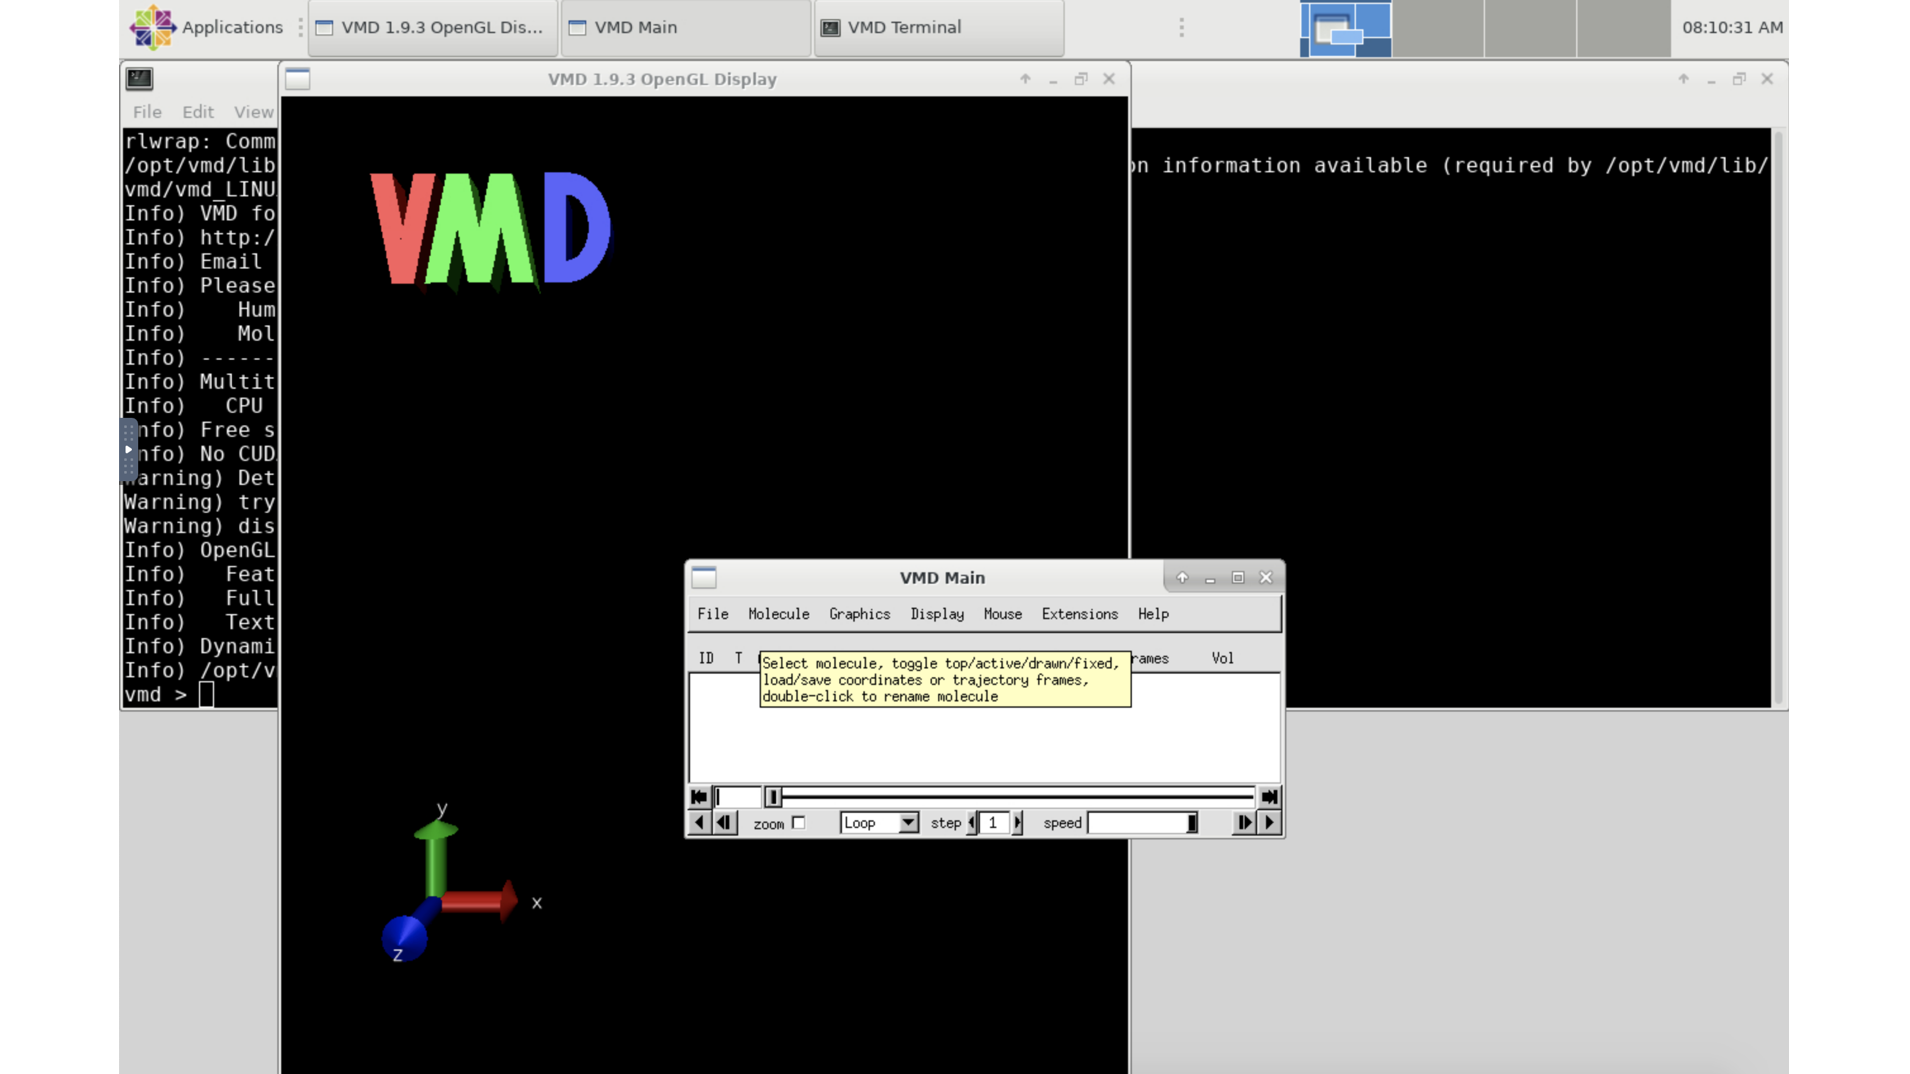Open the terminal File menu
1910x1074 pixels.
click(147, 112)
